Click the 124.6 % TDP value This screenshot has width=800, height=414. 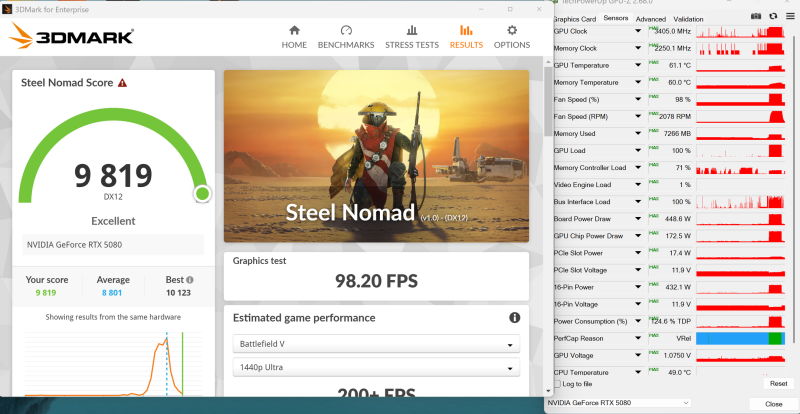click(671, 322)
